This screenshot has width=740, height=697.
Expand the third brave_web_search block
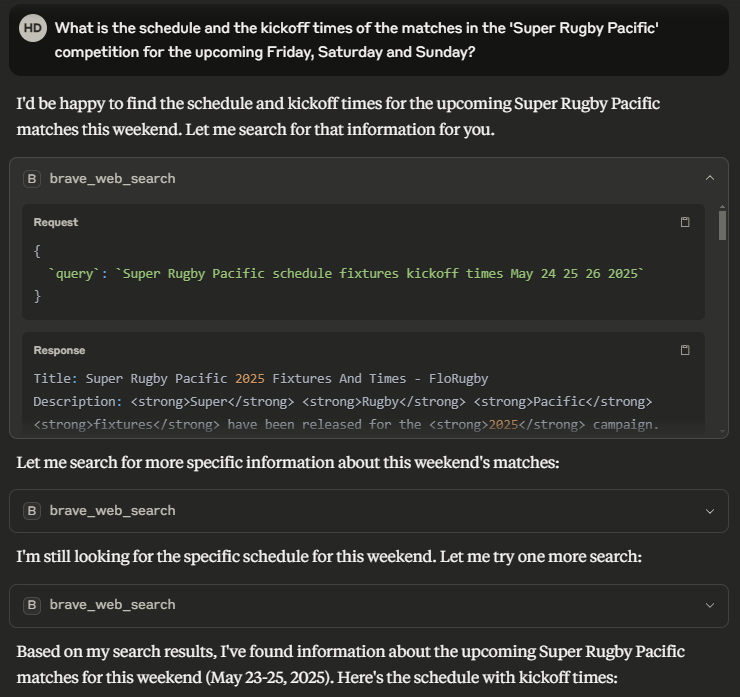pyautogui.click(x=709, y=605)
